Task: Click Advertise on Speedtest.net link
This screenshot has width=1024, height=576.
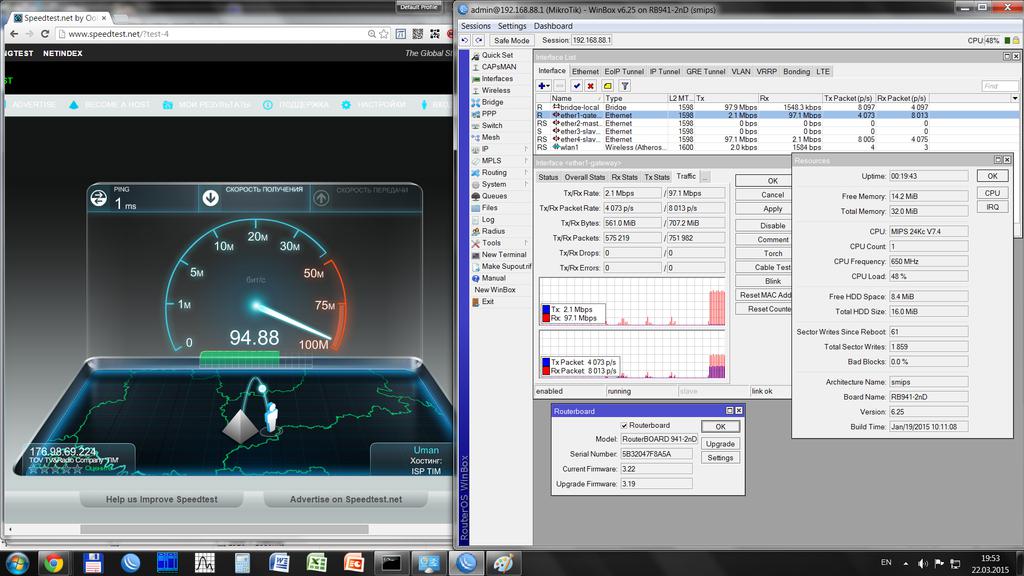Action: pyautogui.click(x=345, y=500)
